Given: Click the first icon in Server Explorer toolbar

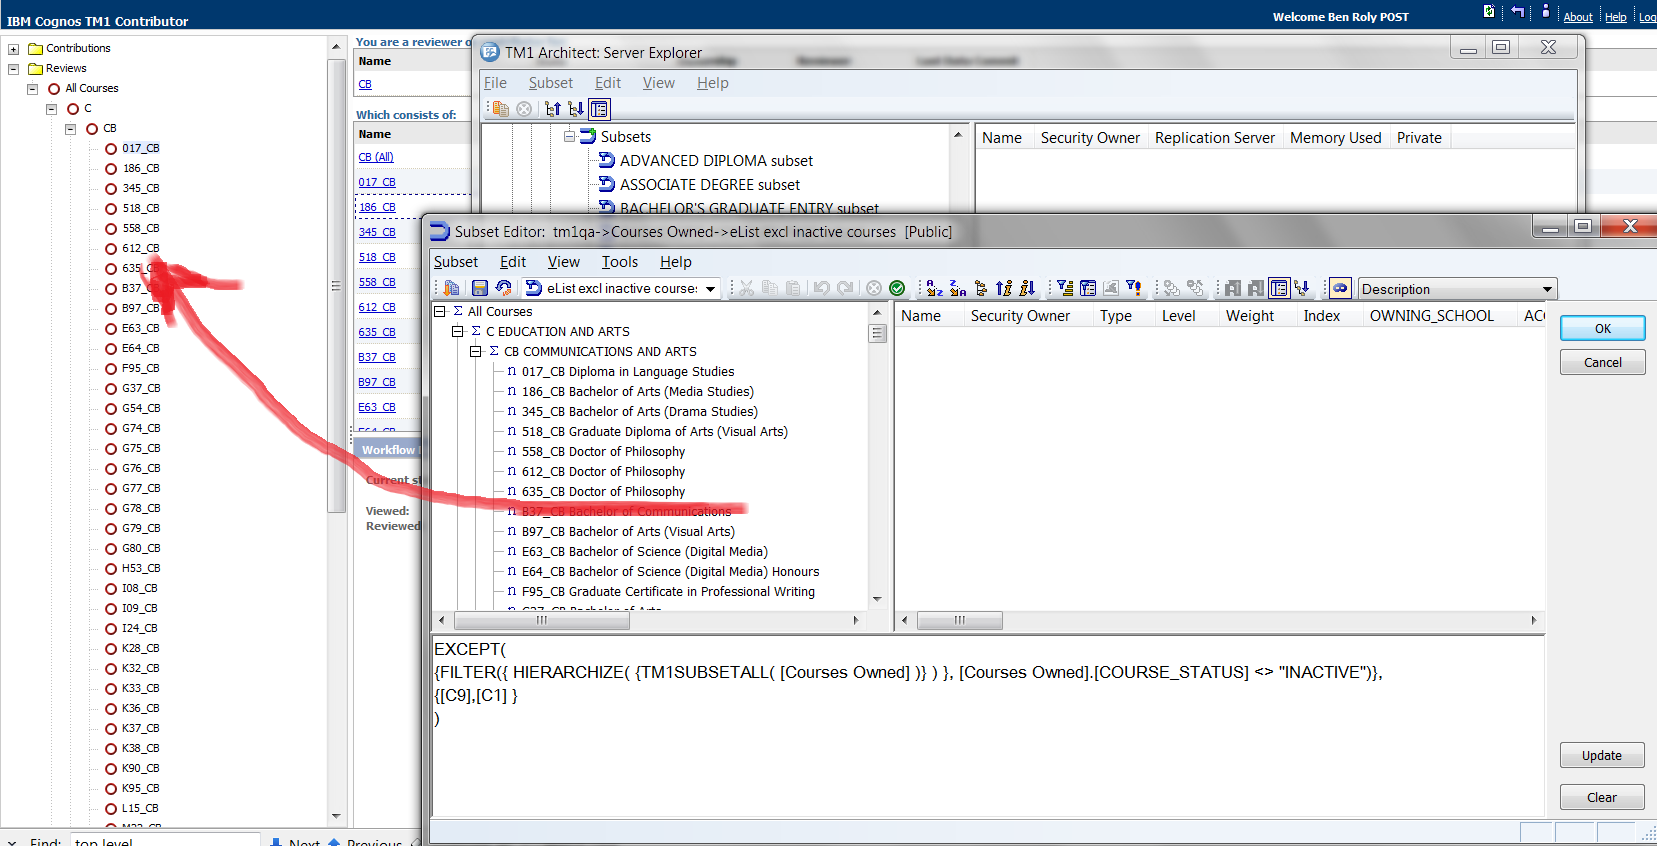Looking at the screenshot, I should [x=501, y=109].
